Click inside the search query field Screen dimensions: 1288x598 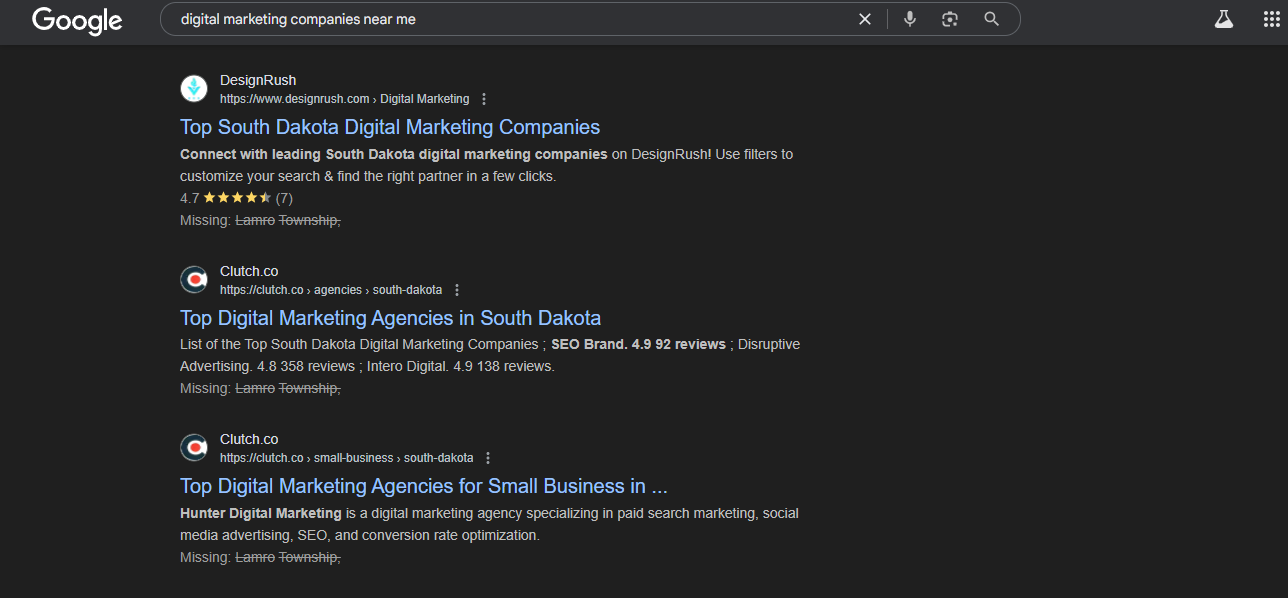[x=510, y=19]
